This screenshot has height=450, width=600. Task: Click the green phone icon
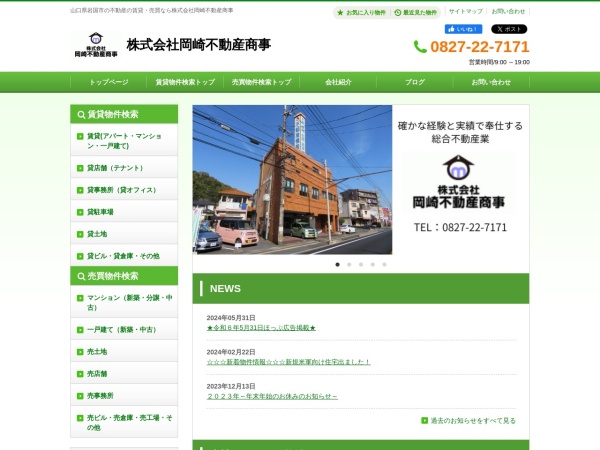click(420, 47)
